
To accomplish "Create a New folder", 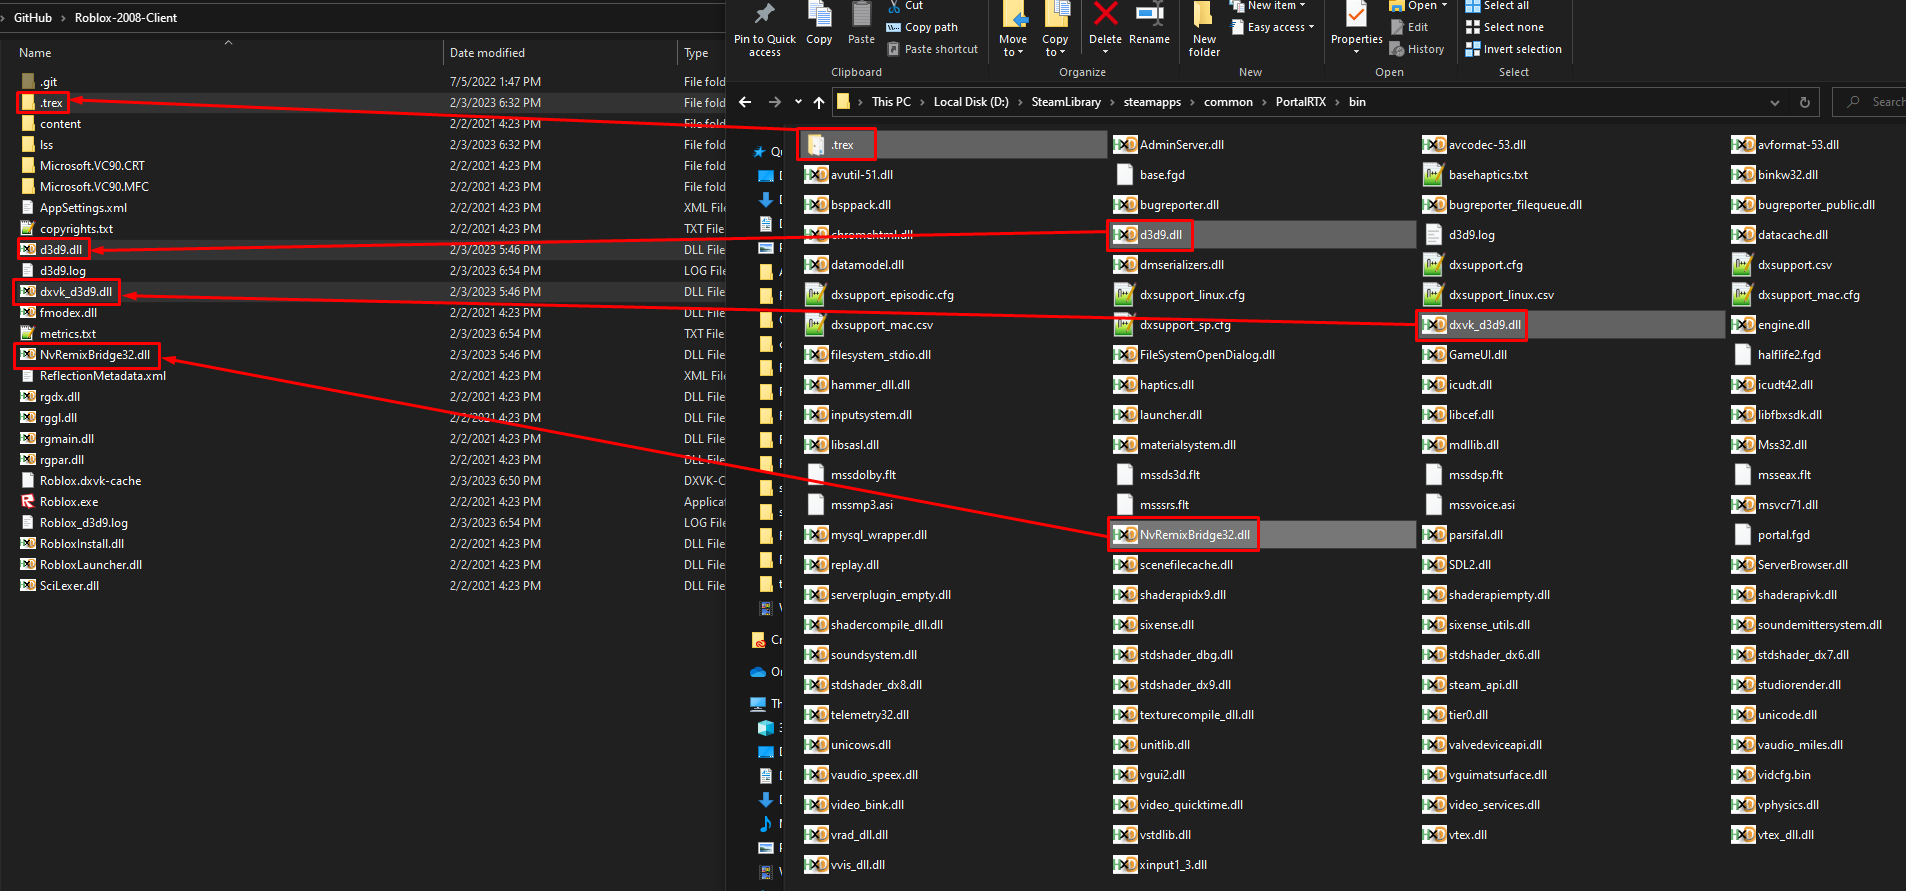I will [x=1204, y=30].
